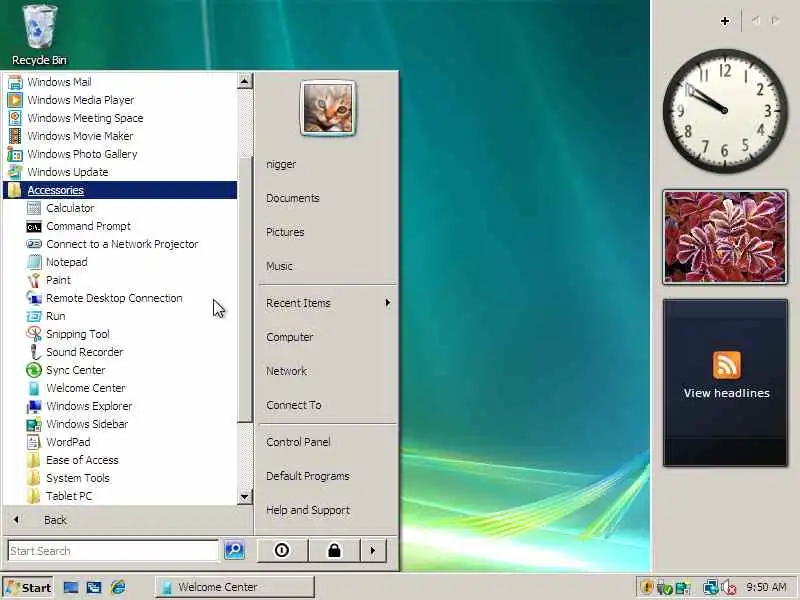Expand the Ease of Access folder
Screen dimensions: 800x600
click(x=120, y=460)
